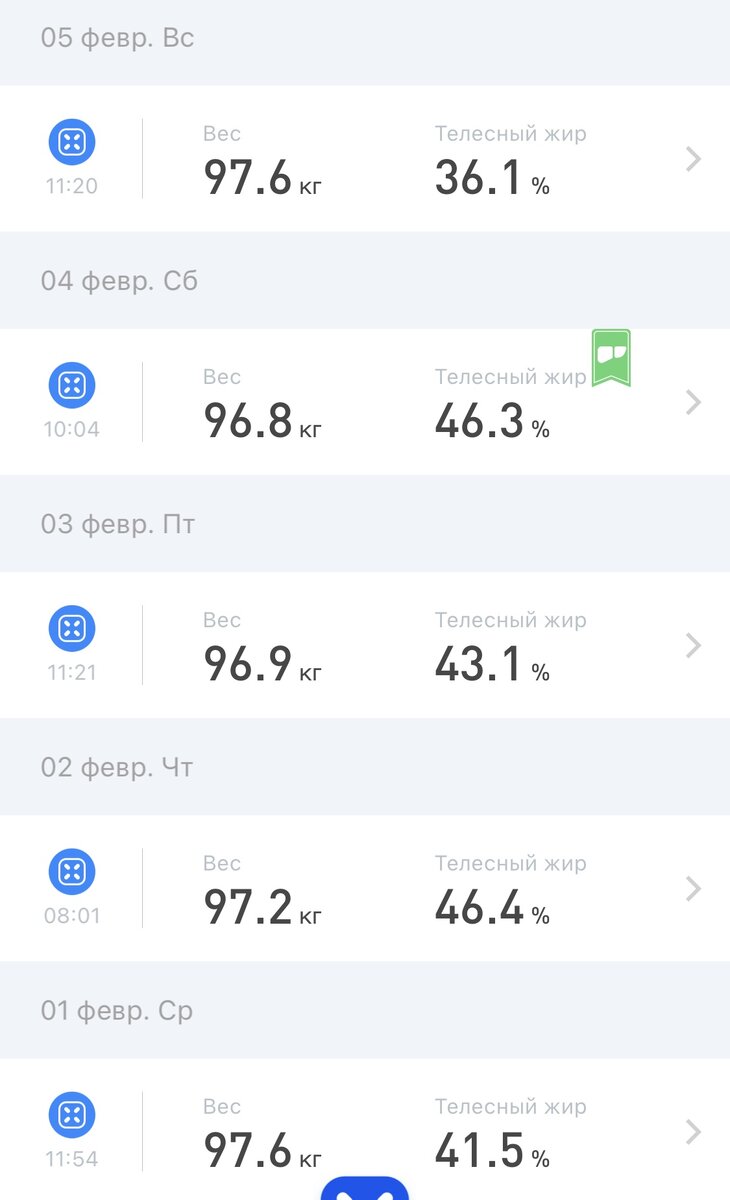Tap the scale icon at 08:01
The width and height of the screenshot is (730, 1200).
point(72,871)
